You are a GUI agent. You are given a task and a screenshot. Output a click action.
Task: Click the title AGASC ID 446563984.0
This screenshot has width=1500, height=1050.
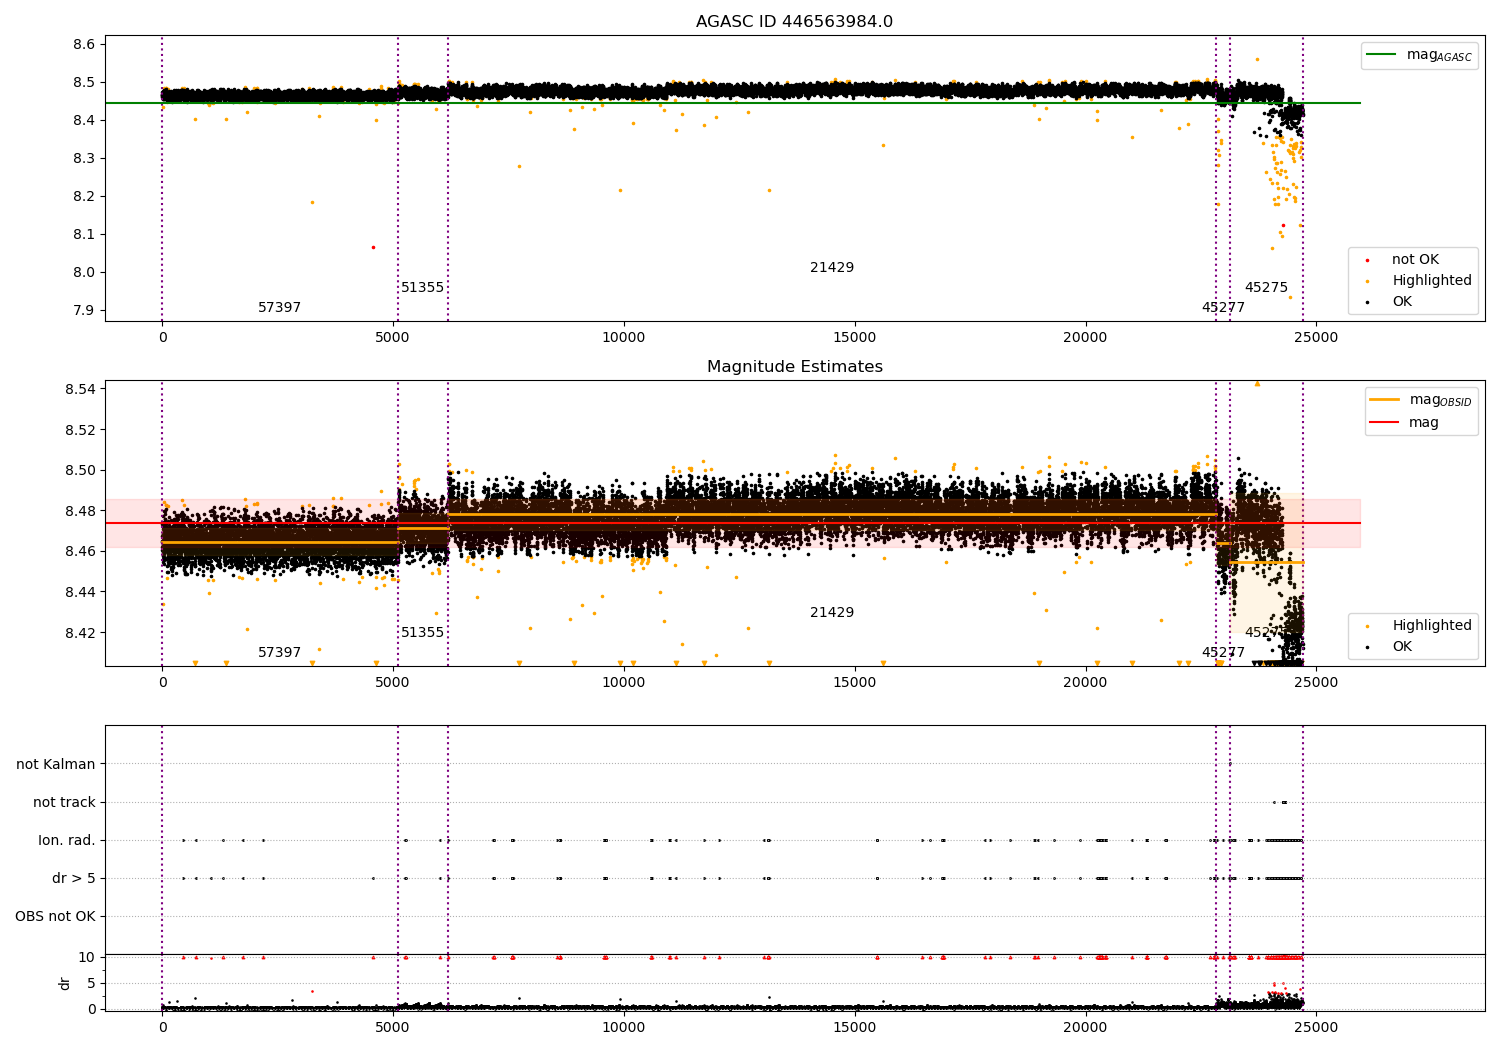tap(794, 22)
